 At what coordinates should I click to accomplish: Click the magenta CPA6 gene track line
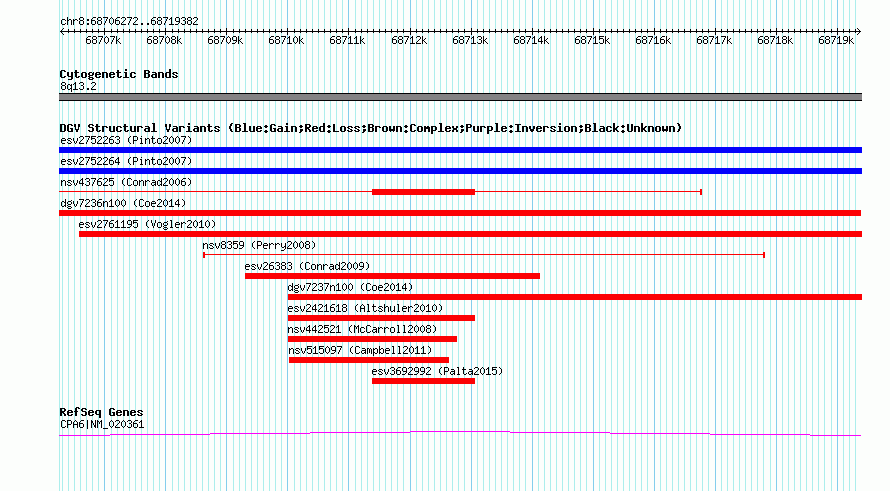pyautogui.click(x=460, y=434)
